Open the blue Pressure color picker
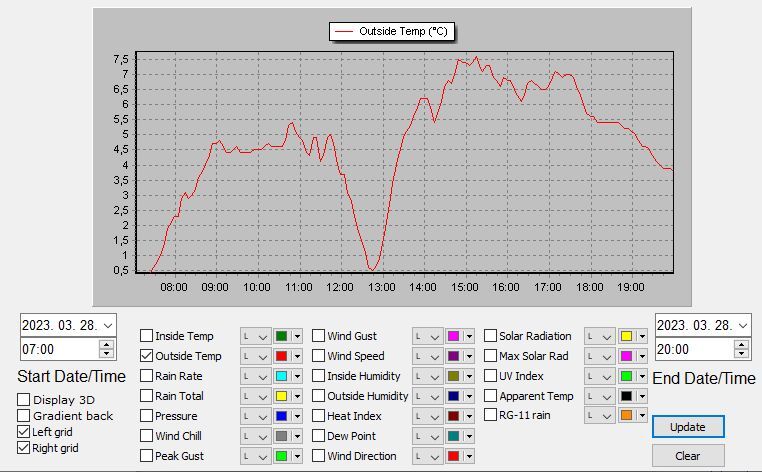This screenshot has height=472, width=762. click(282, 416)
